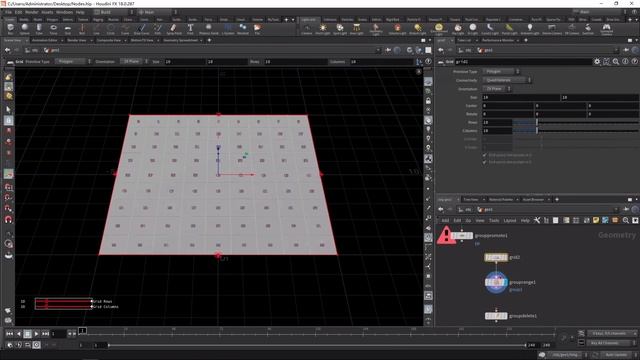Image resolution: width=640 pixels, height=360 pixels.
Task: Click the Camera shelf tool
Action: click(x=307, y=29)
